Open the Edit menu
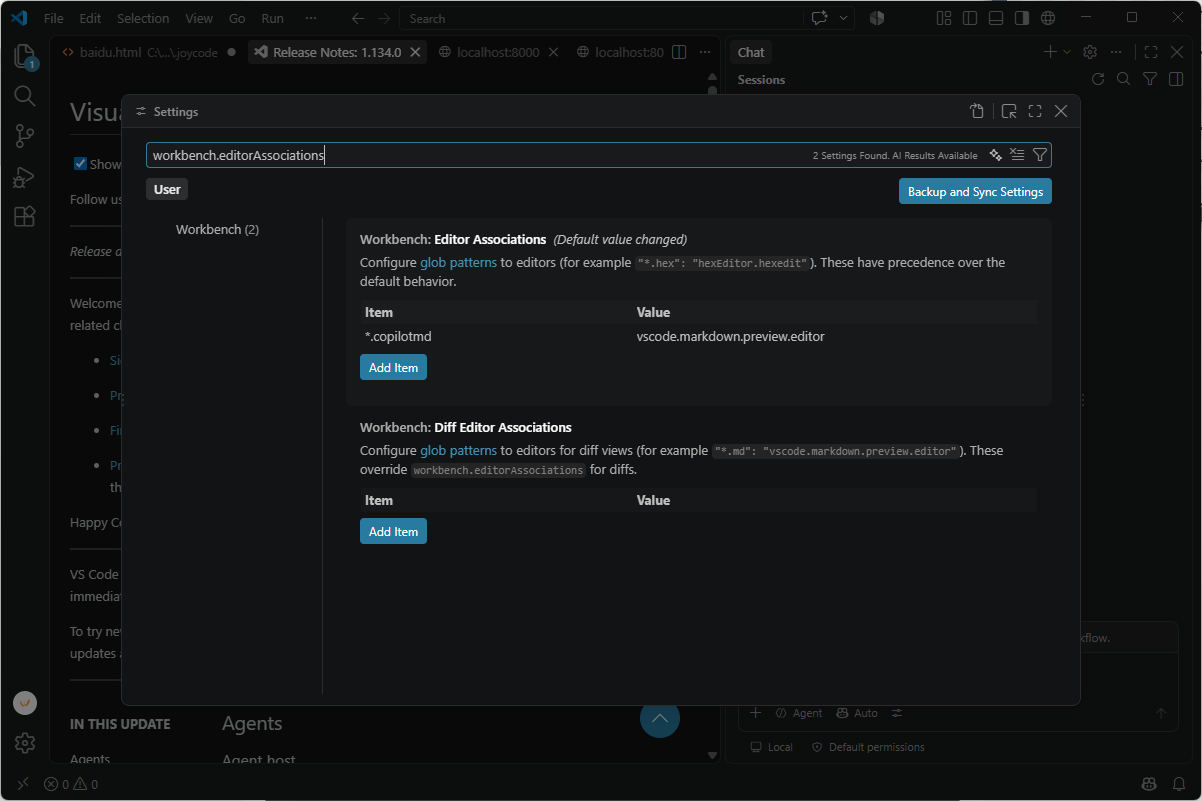This screenshot has height=801, width=1202. tap(90, 18)
